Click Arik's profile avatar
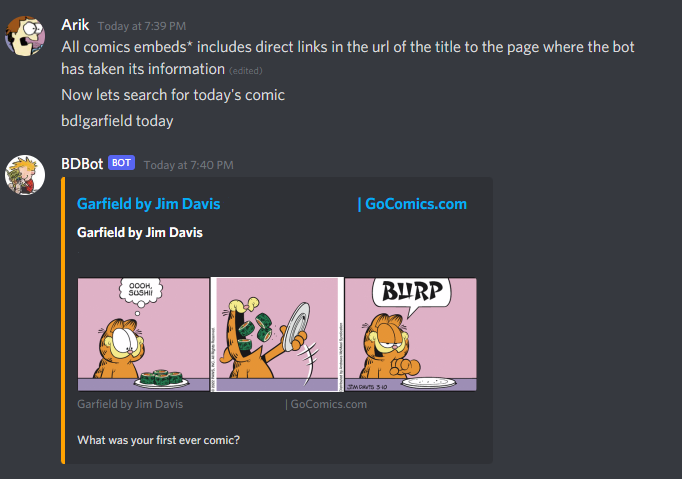The width and height of the screenshot is (682, 480). tap(25, 36)
